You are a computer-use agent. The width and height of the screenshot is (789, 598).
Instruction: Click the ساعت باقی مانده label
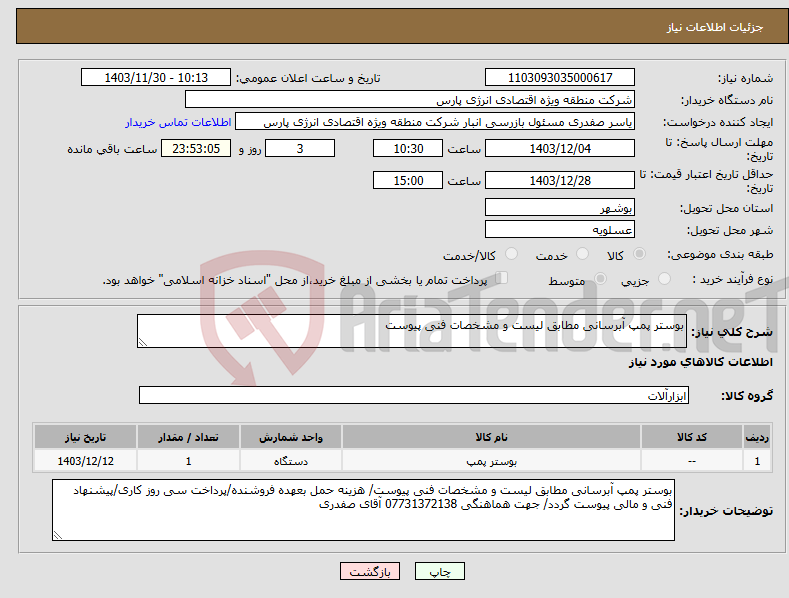(112, 150)
